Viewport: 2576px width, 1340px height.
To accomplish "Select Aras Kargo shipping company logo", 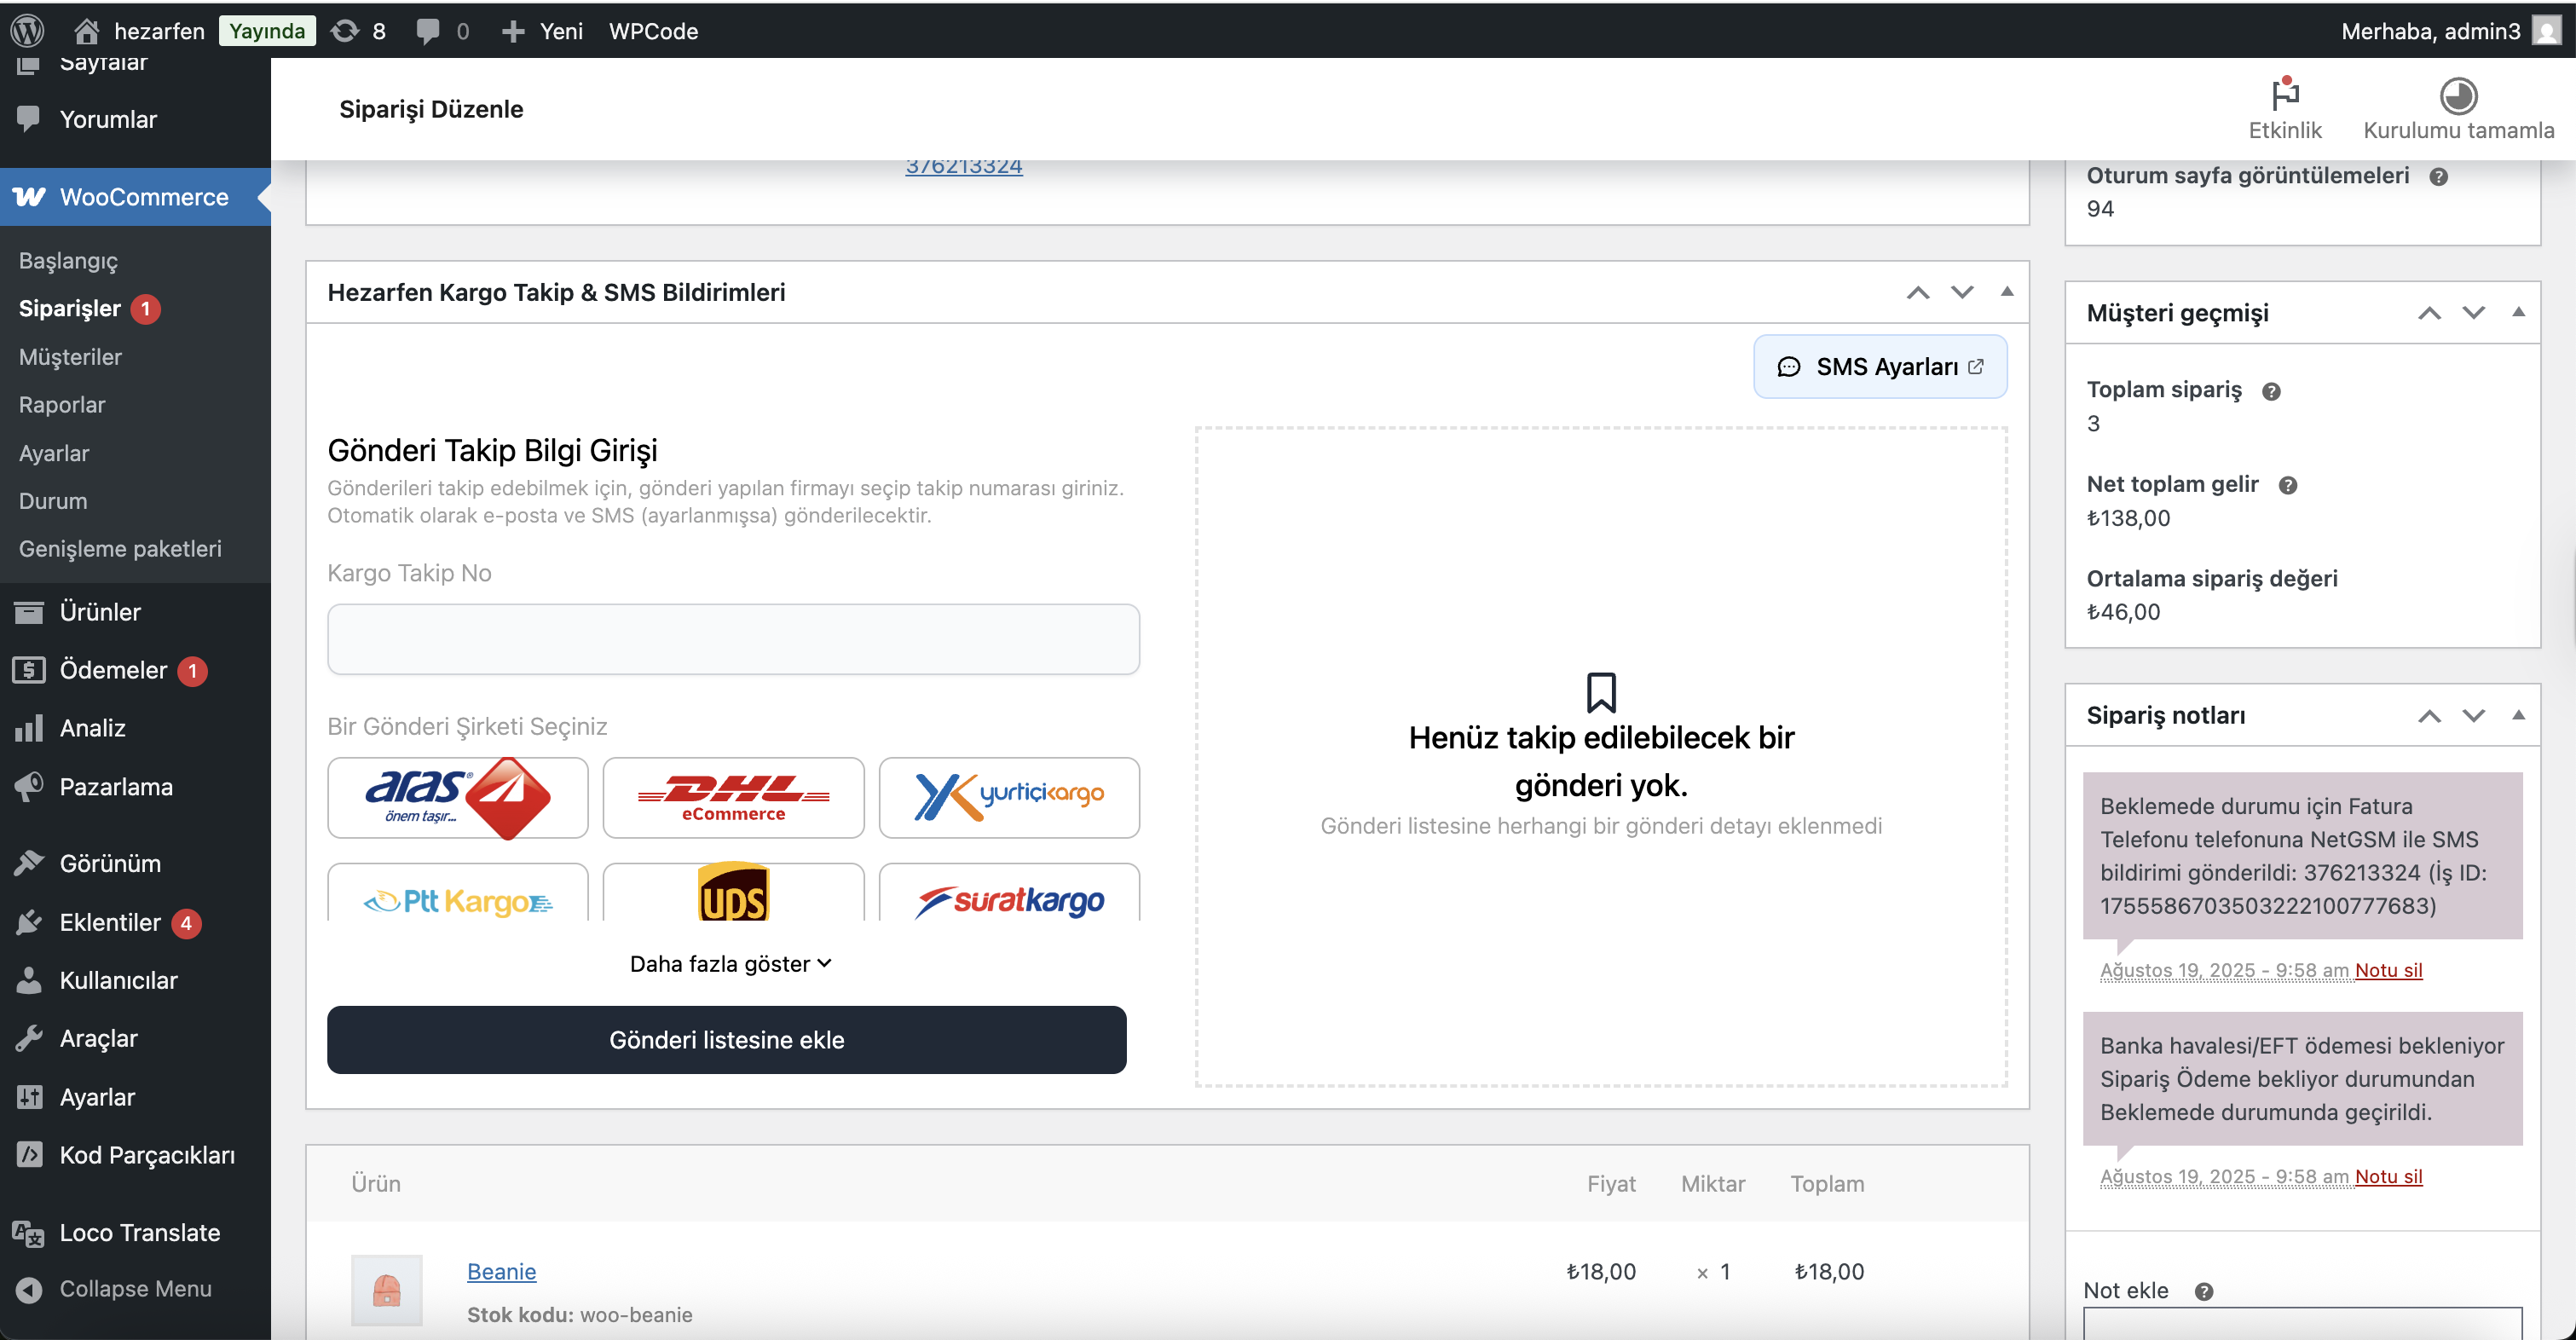I will coord(457,798).
